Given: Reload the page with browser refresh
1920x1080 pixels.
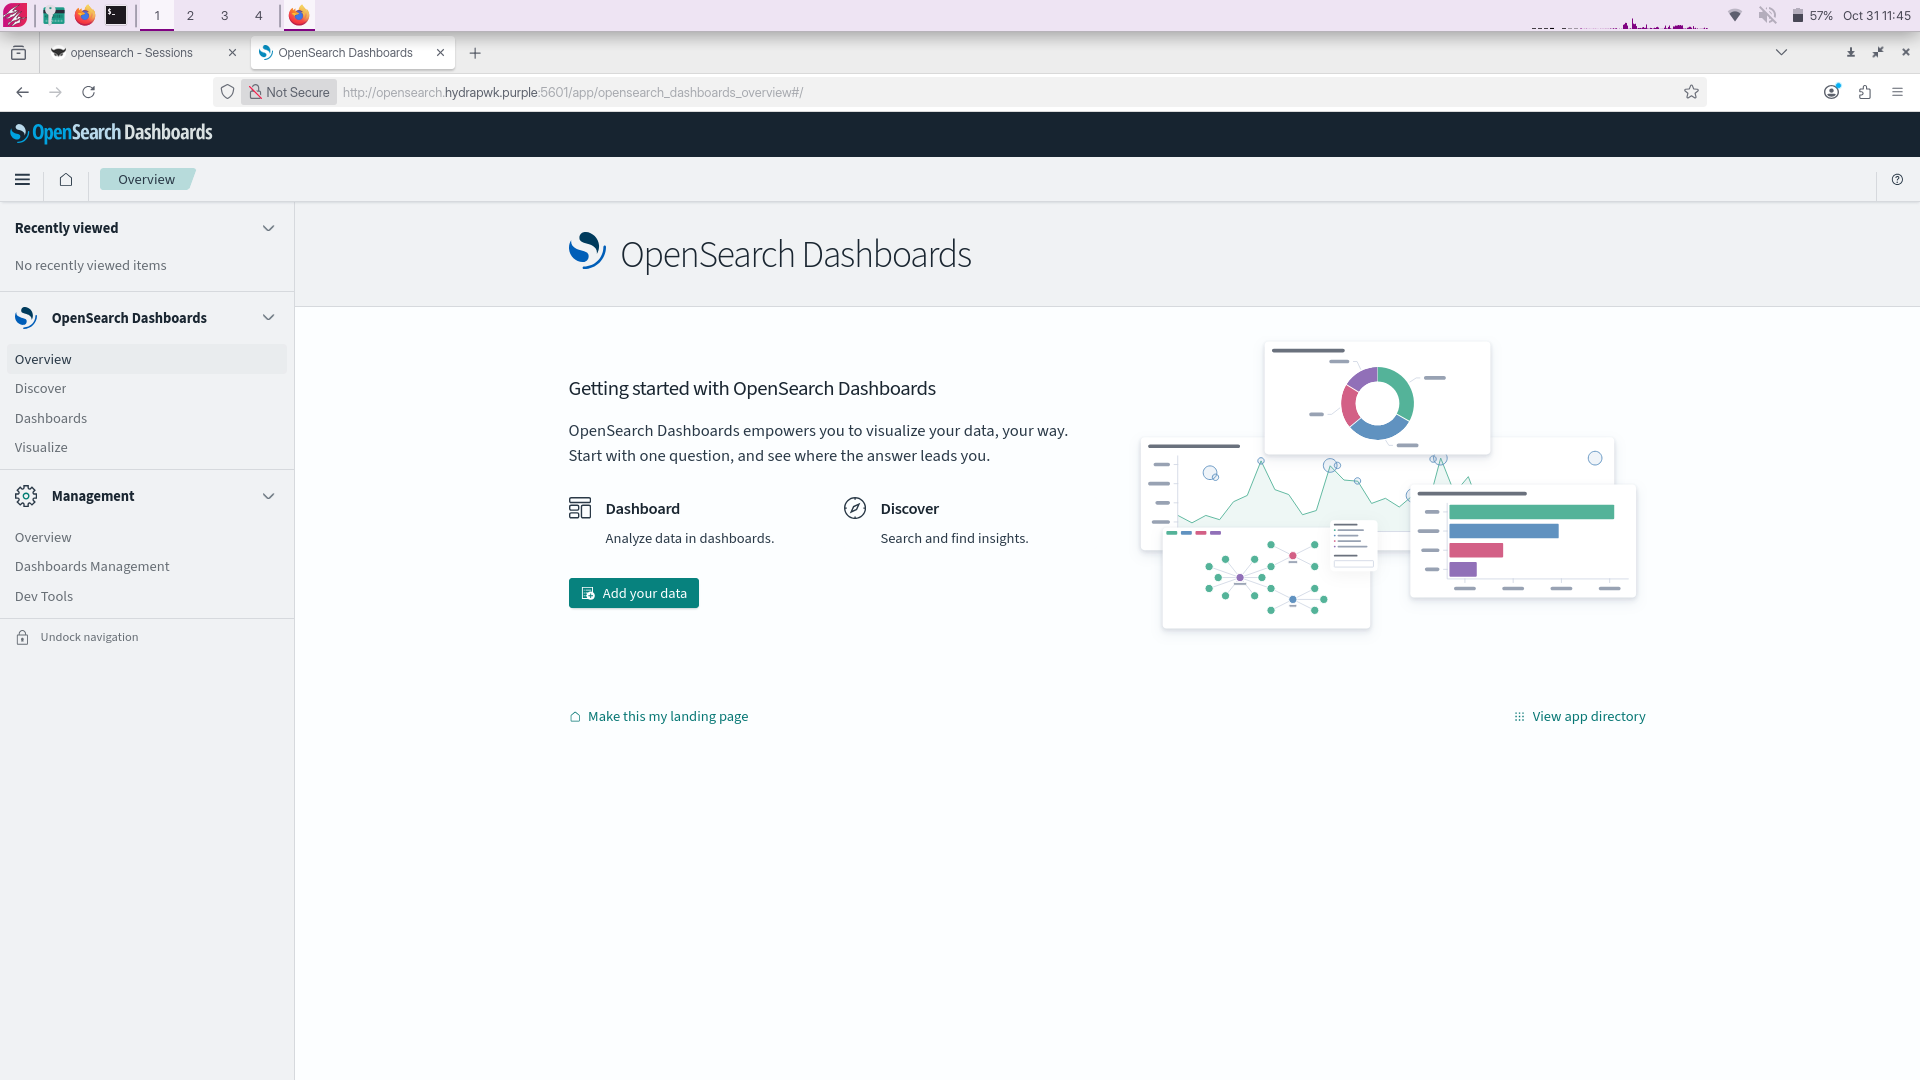Looking at the screenshot, I should pos(89,92).
